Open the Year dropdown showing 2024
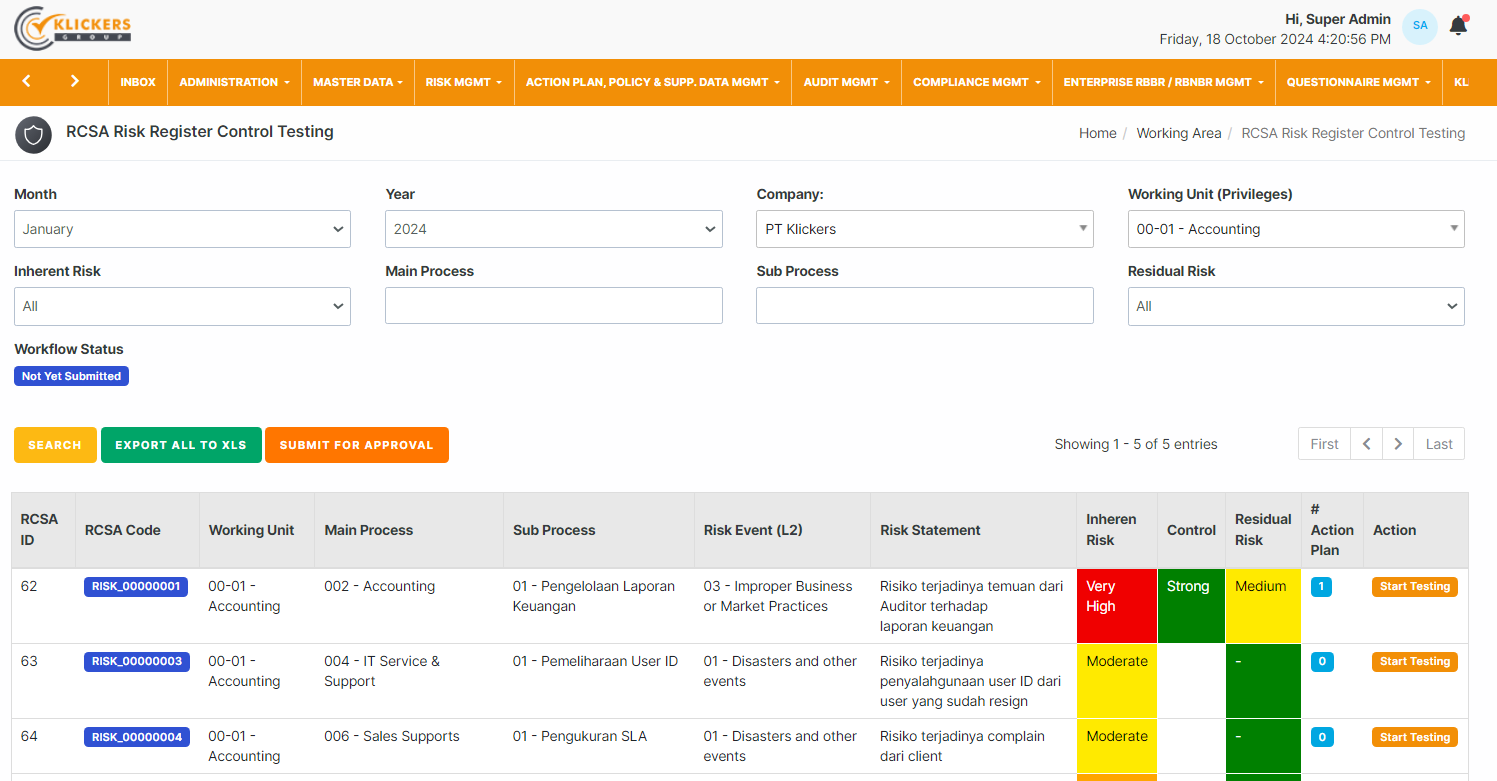The image size is (1497, 781). [554, 229]
